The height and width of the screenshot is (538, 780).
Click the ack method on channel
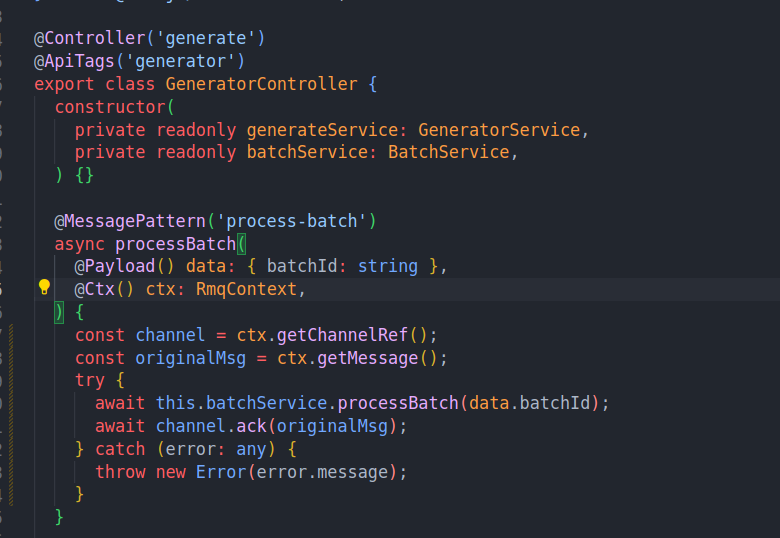coord(251,425)
